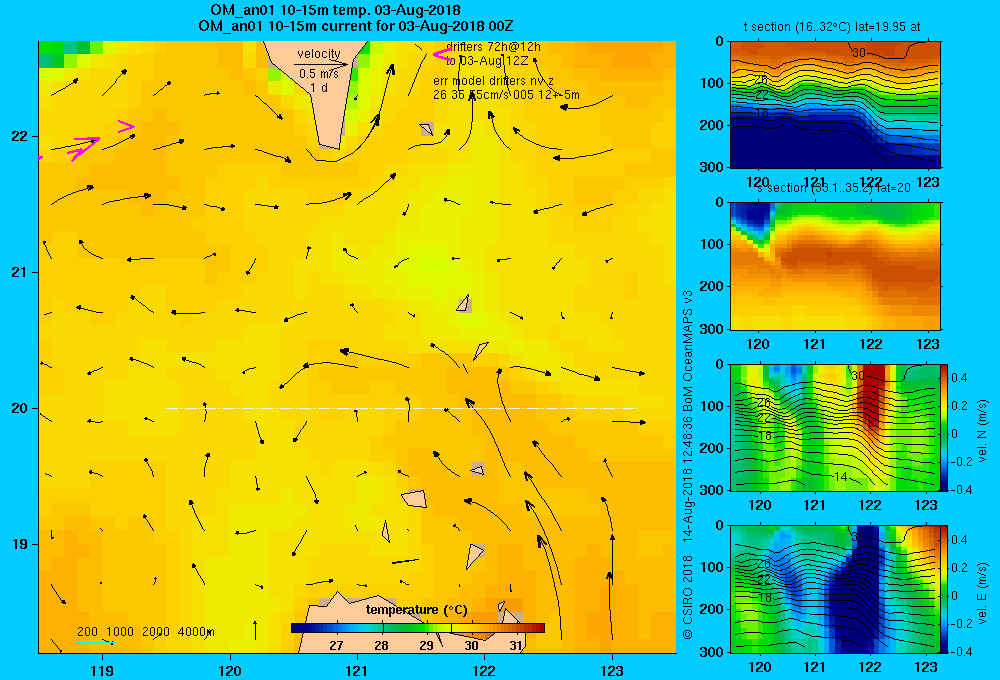Click longitude tick label '121' below the main map
The height and width of the screenshot is (680, 1000).
357,670
